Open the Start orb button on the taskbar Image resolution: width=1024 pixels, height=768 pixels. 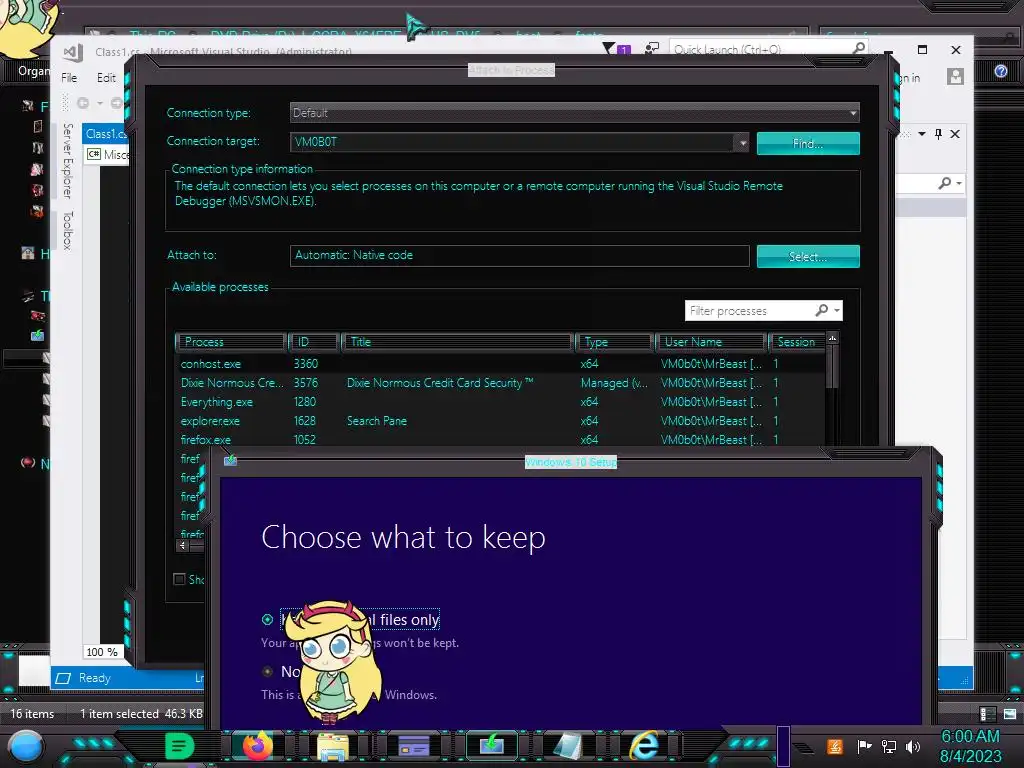[x=25, y=746]
